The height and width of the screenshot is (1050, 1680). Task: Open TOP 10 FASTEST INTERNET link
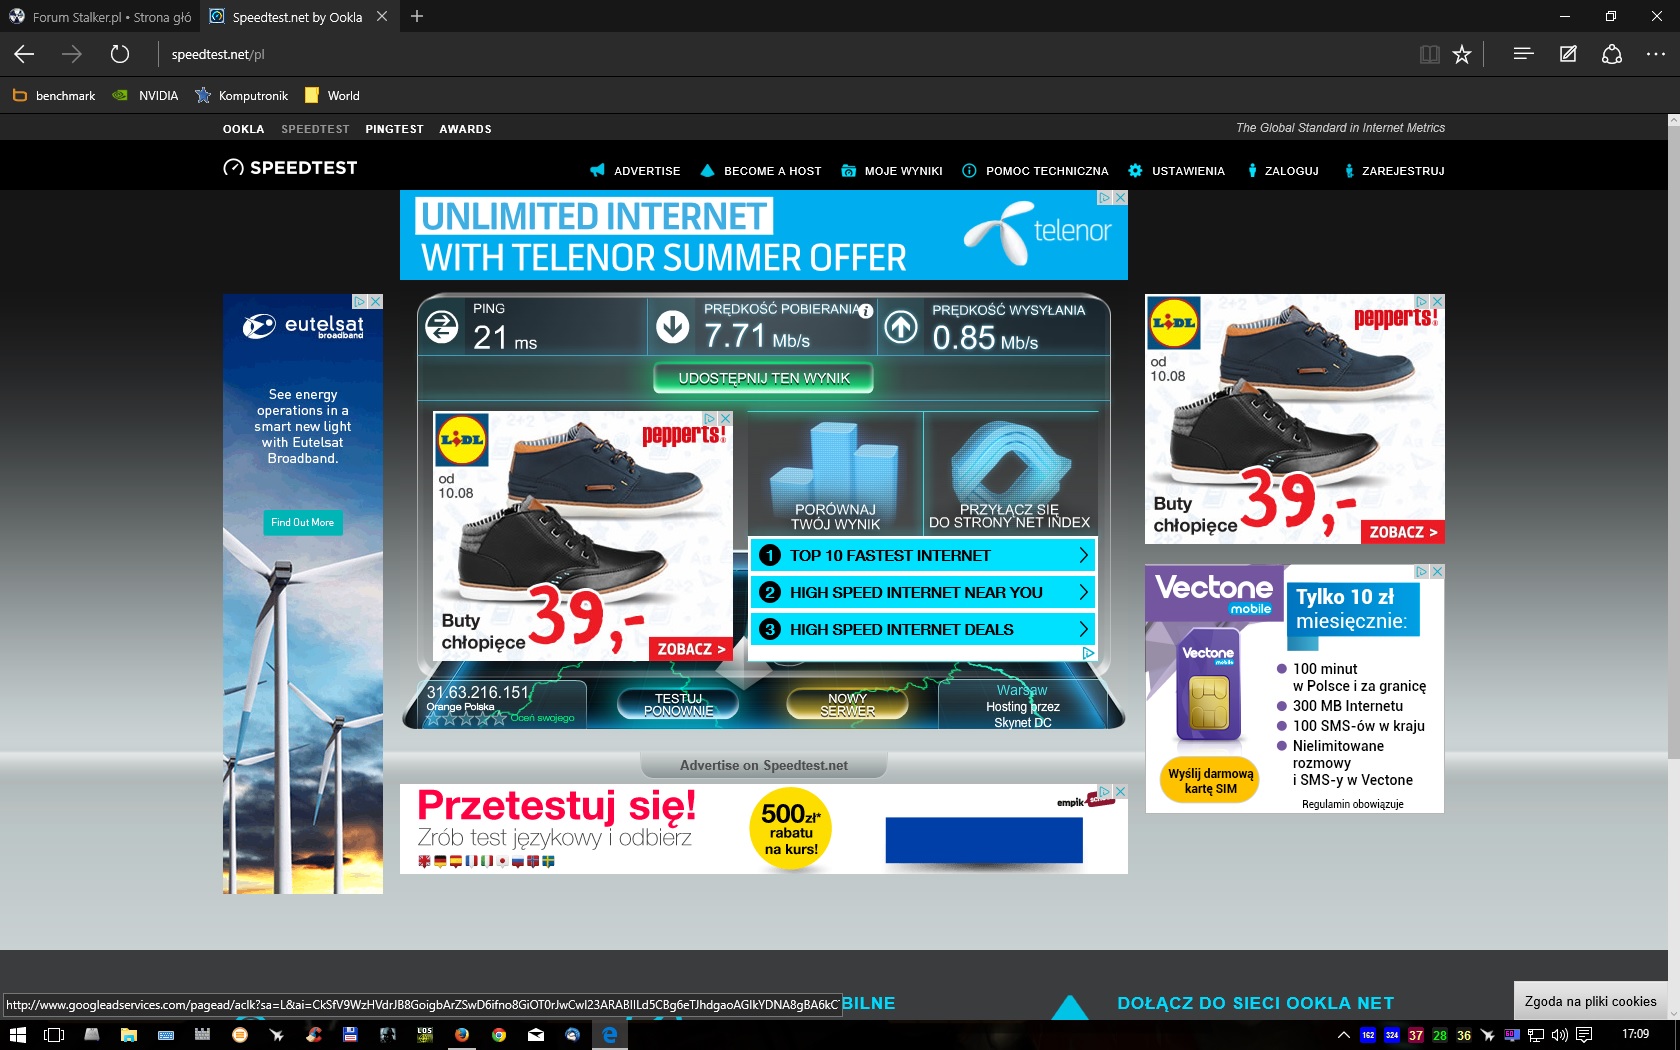(x=923, y=555)
